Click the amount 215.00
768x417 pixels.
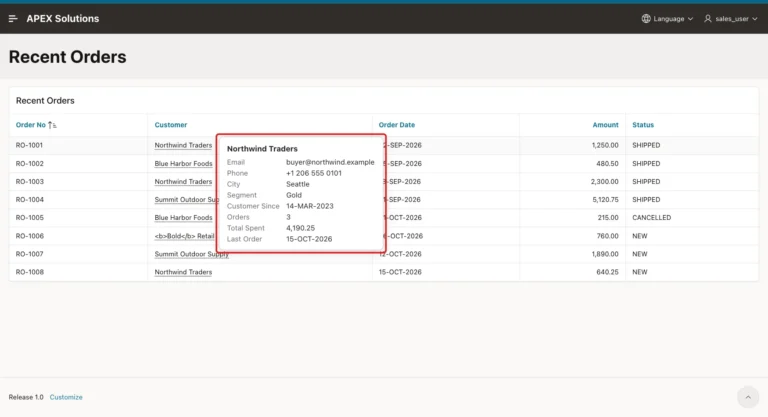[608, 218]
